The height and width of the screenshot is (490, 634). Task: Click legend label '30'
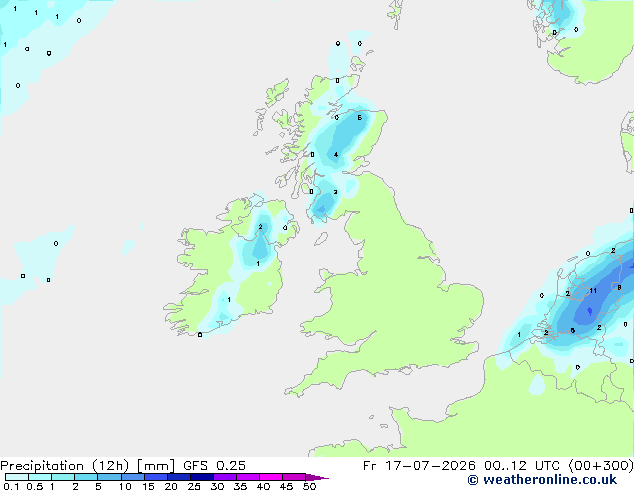tap(217, 486)
